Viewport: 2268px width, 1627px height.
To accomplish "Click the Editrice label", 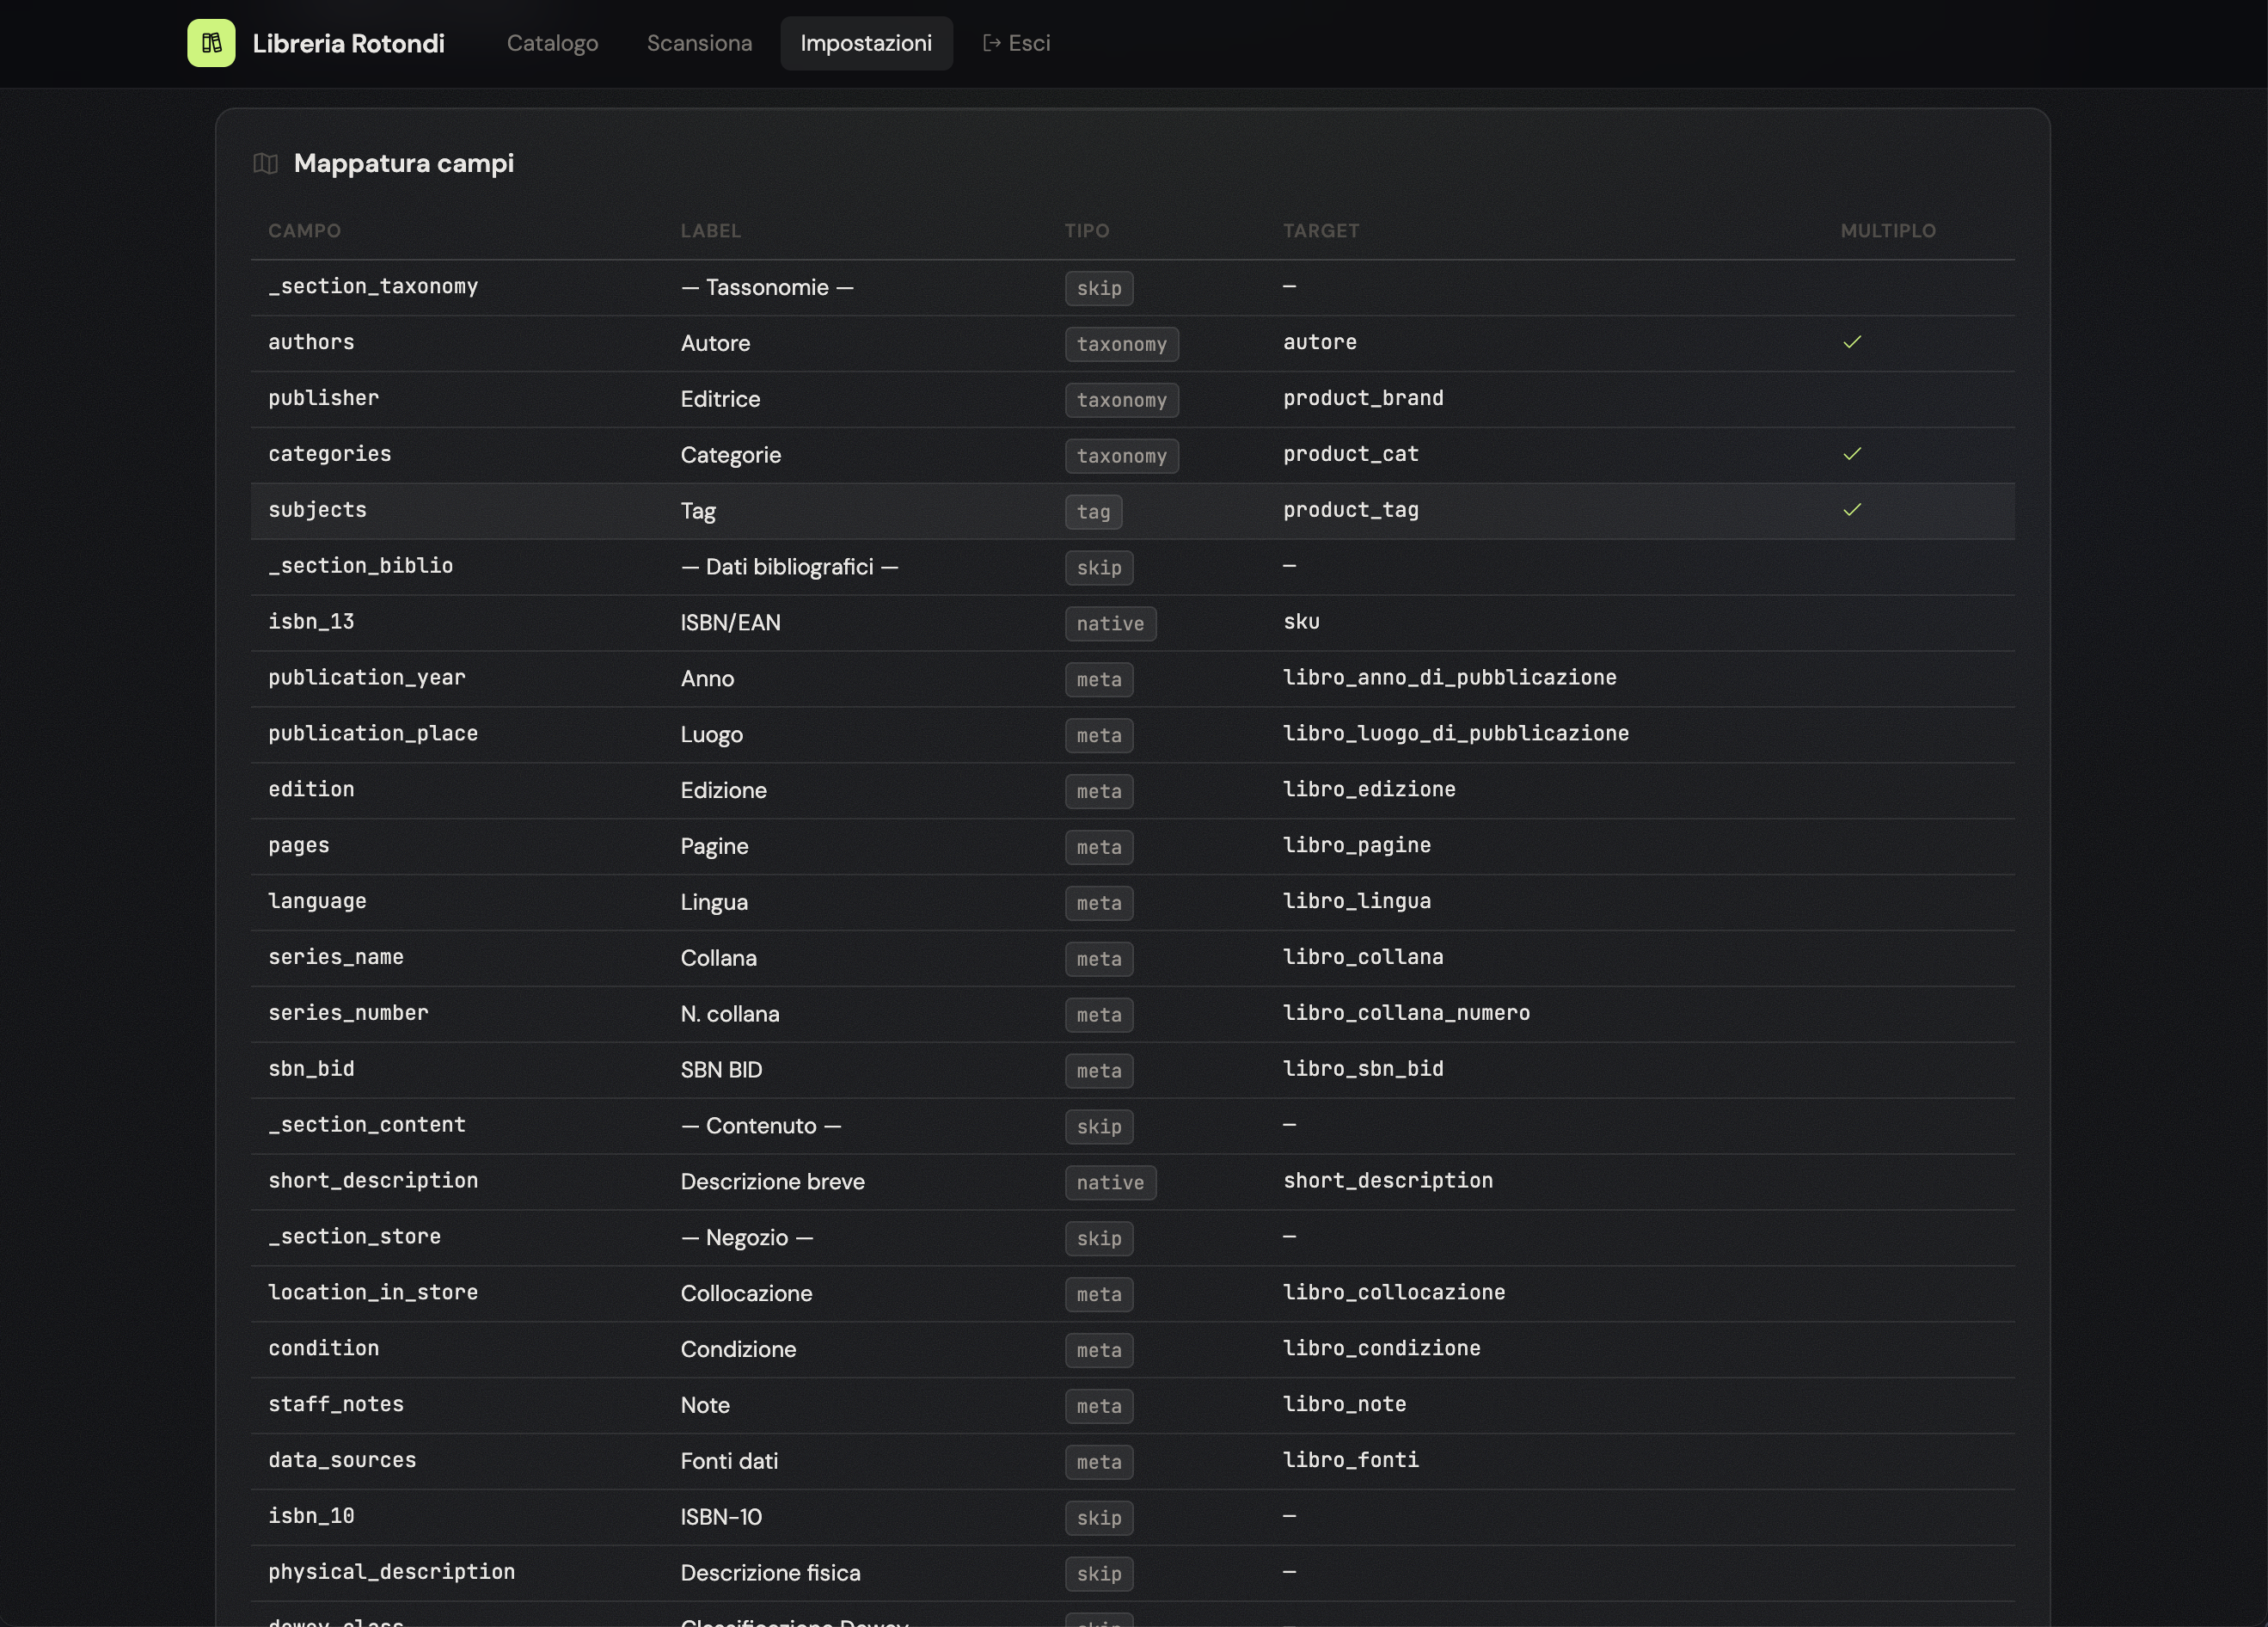I will (720, 399).
